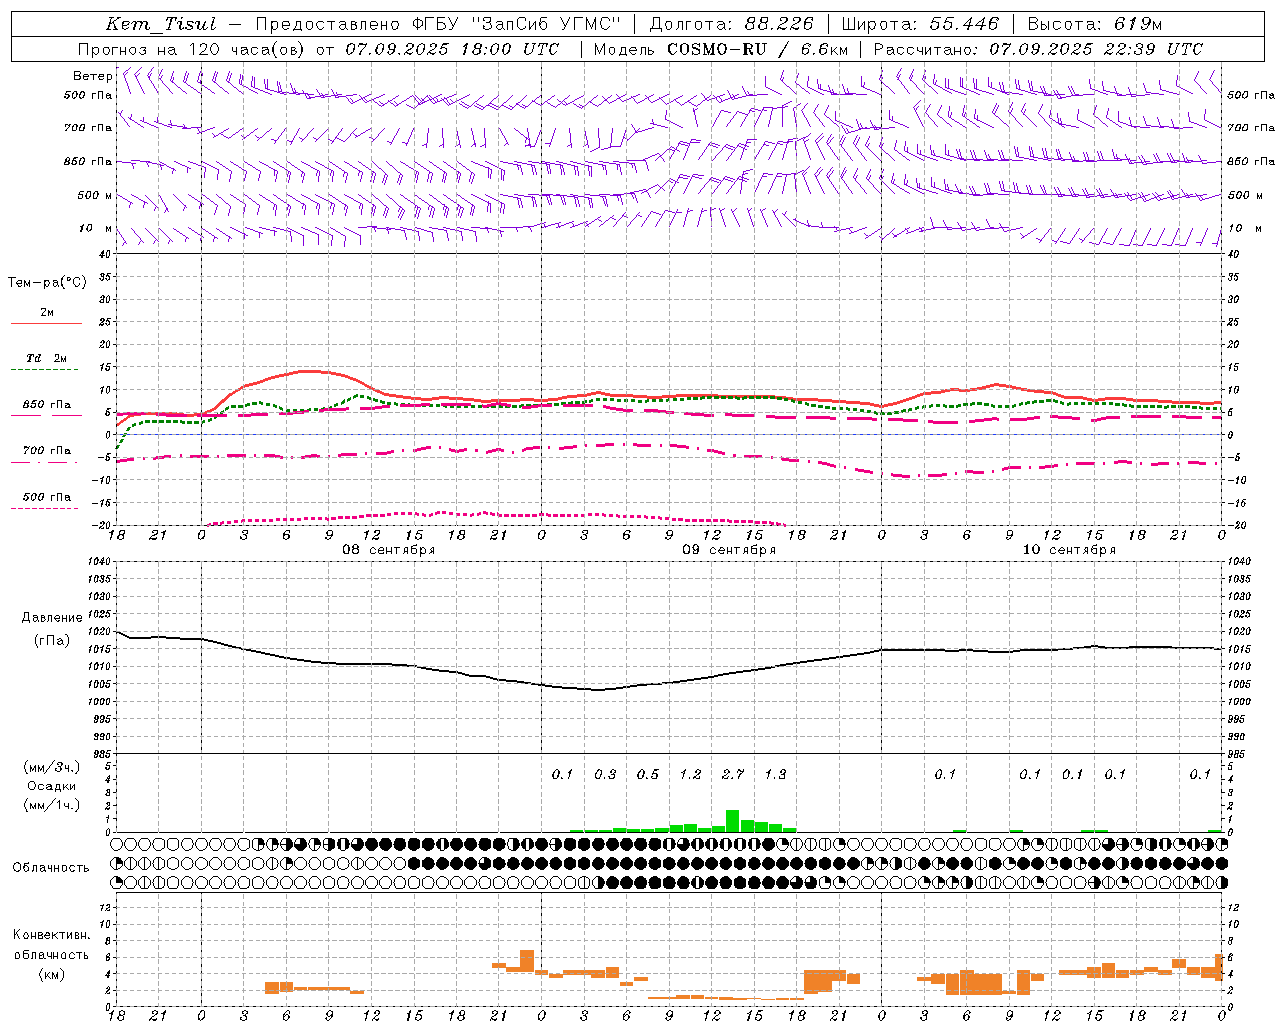1280x1024 pixels.
Task: Click the 2.7 precipitation amount value
Action: (733, 774)
